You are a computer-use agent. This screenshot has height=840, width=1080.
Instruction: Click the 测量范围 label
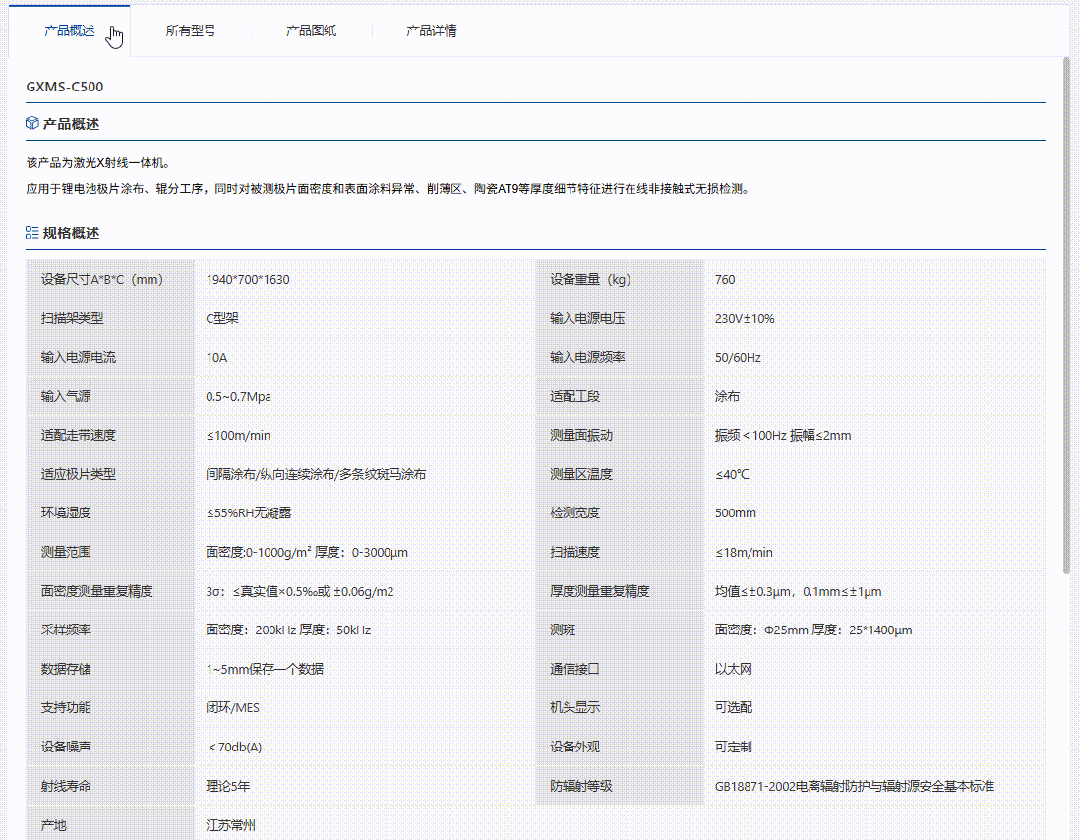point(65,552)
